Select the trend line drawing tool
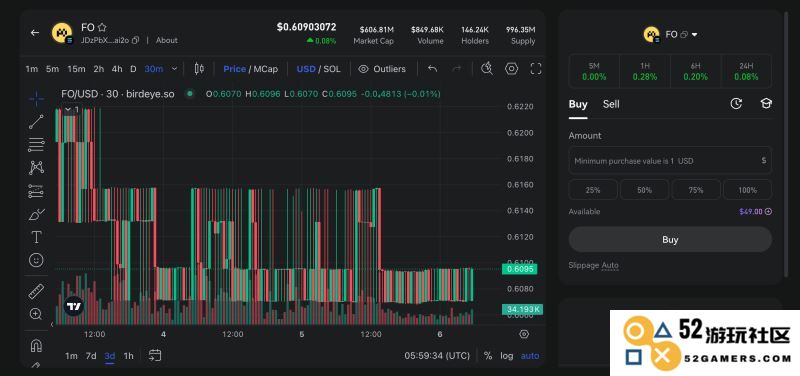Screen dimensions: 800x376 point(36,121)
